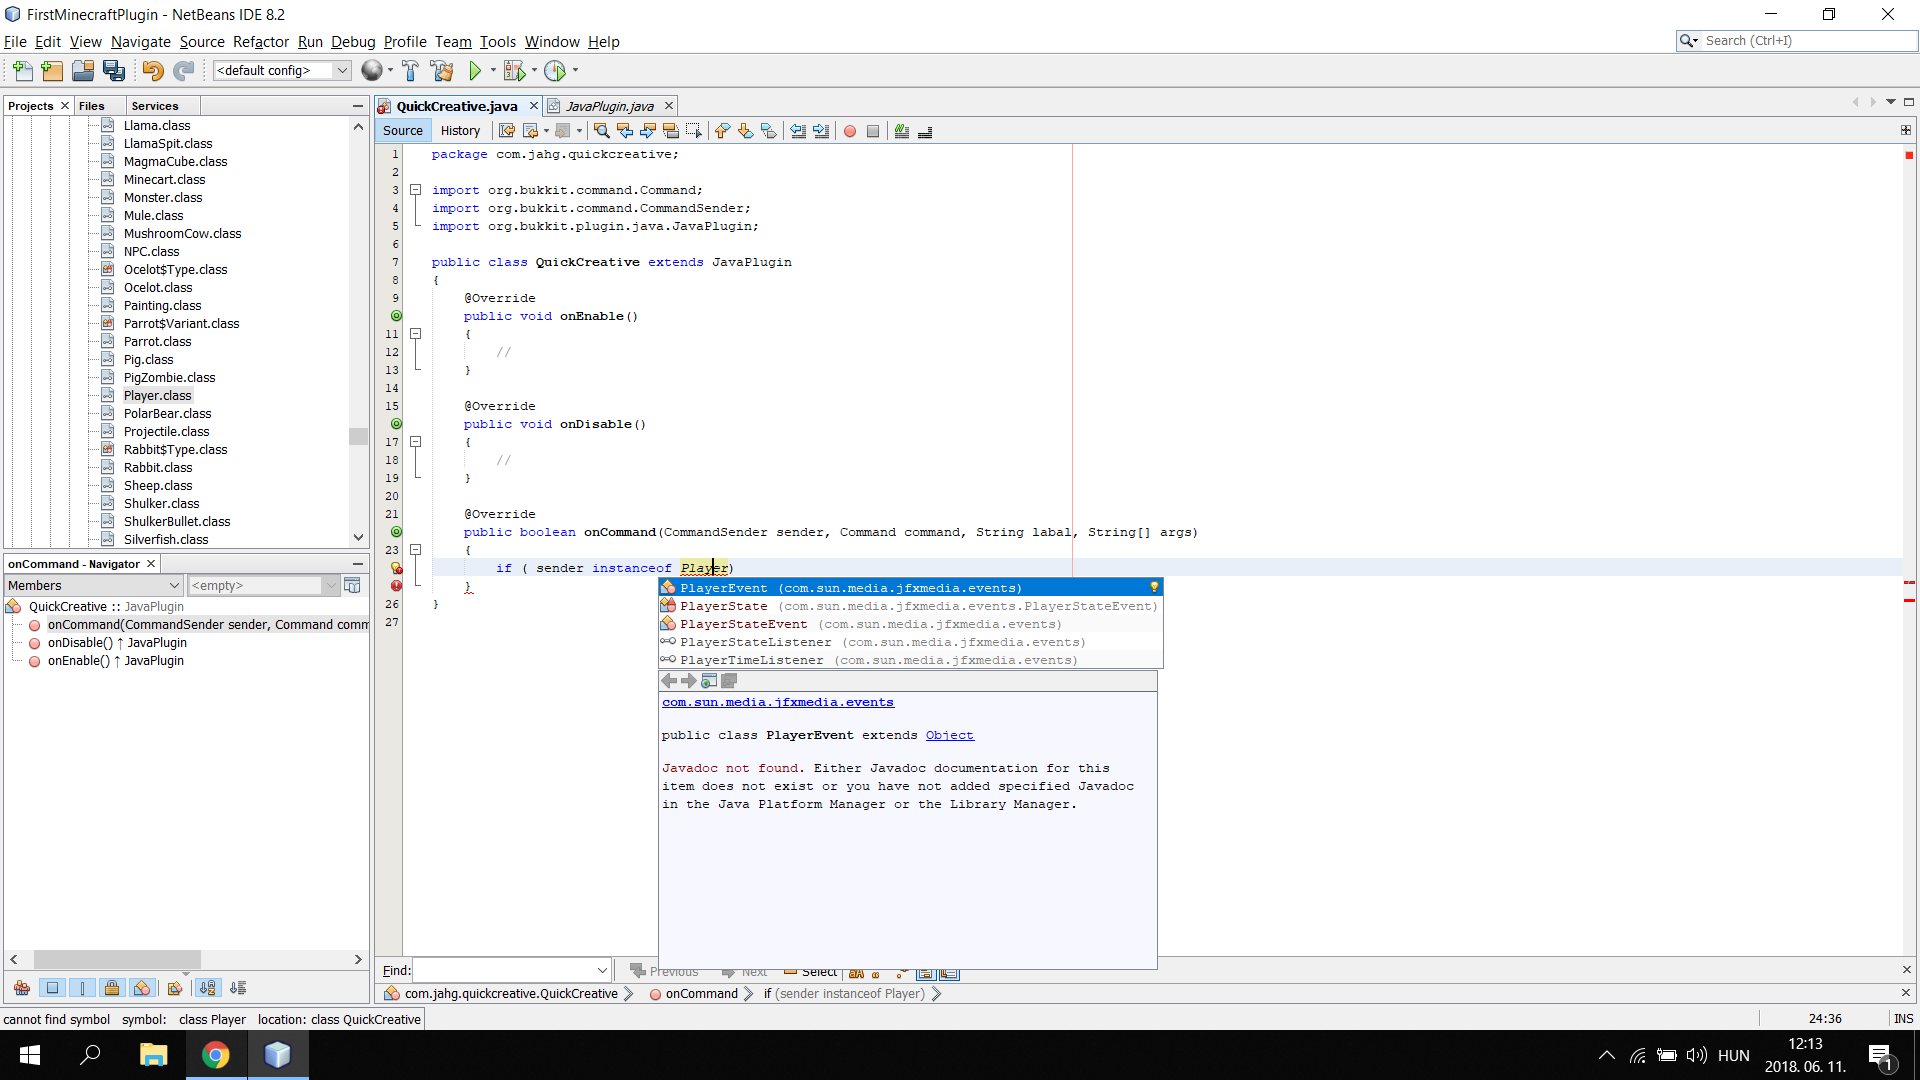Collapse the onCommand code fold at line 23
Image resolution: width=1920 pixels, height=1080 pixels.
(415, 550)
